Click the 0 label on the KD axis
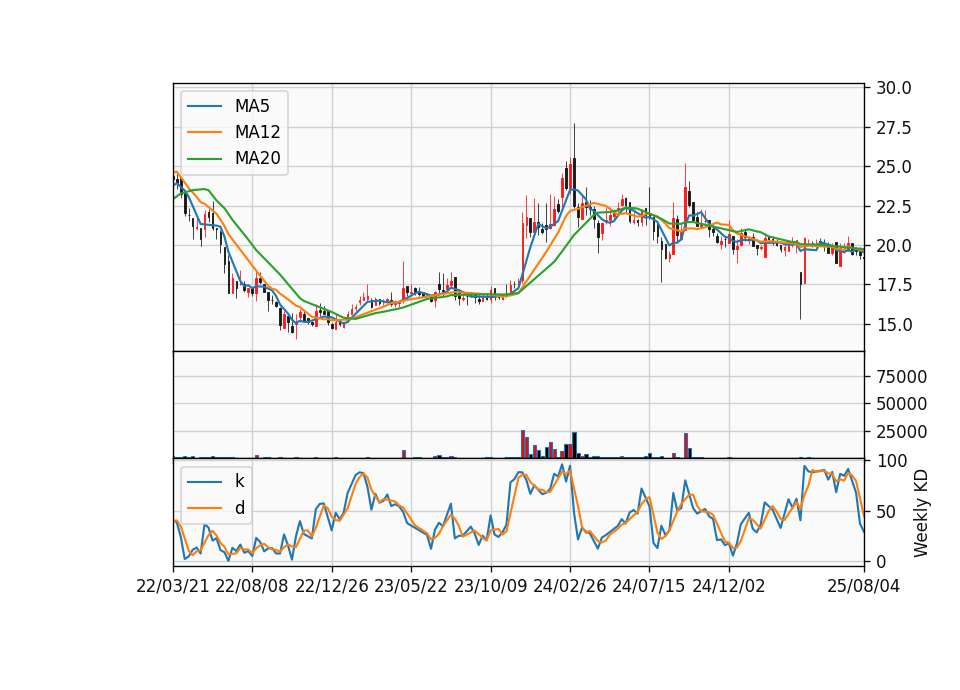This screenshot has width=960, height=690. [x=881, y=561]
